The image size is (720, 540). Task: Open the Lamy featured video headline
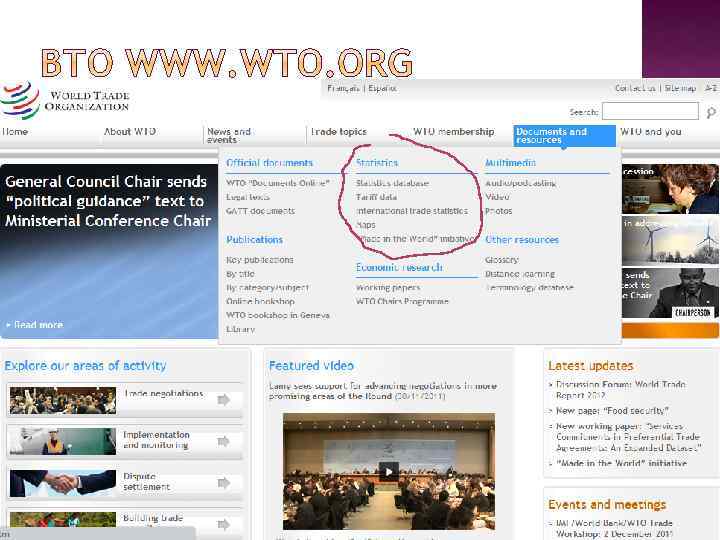[382, 391]
